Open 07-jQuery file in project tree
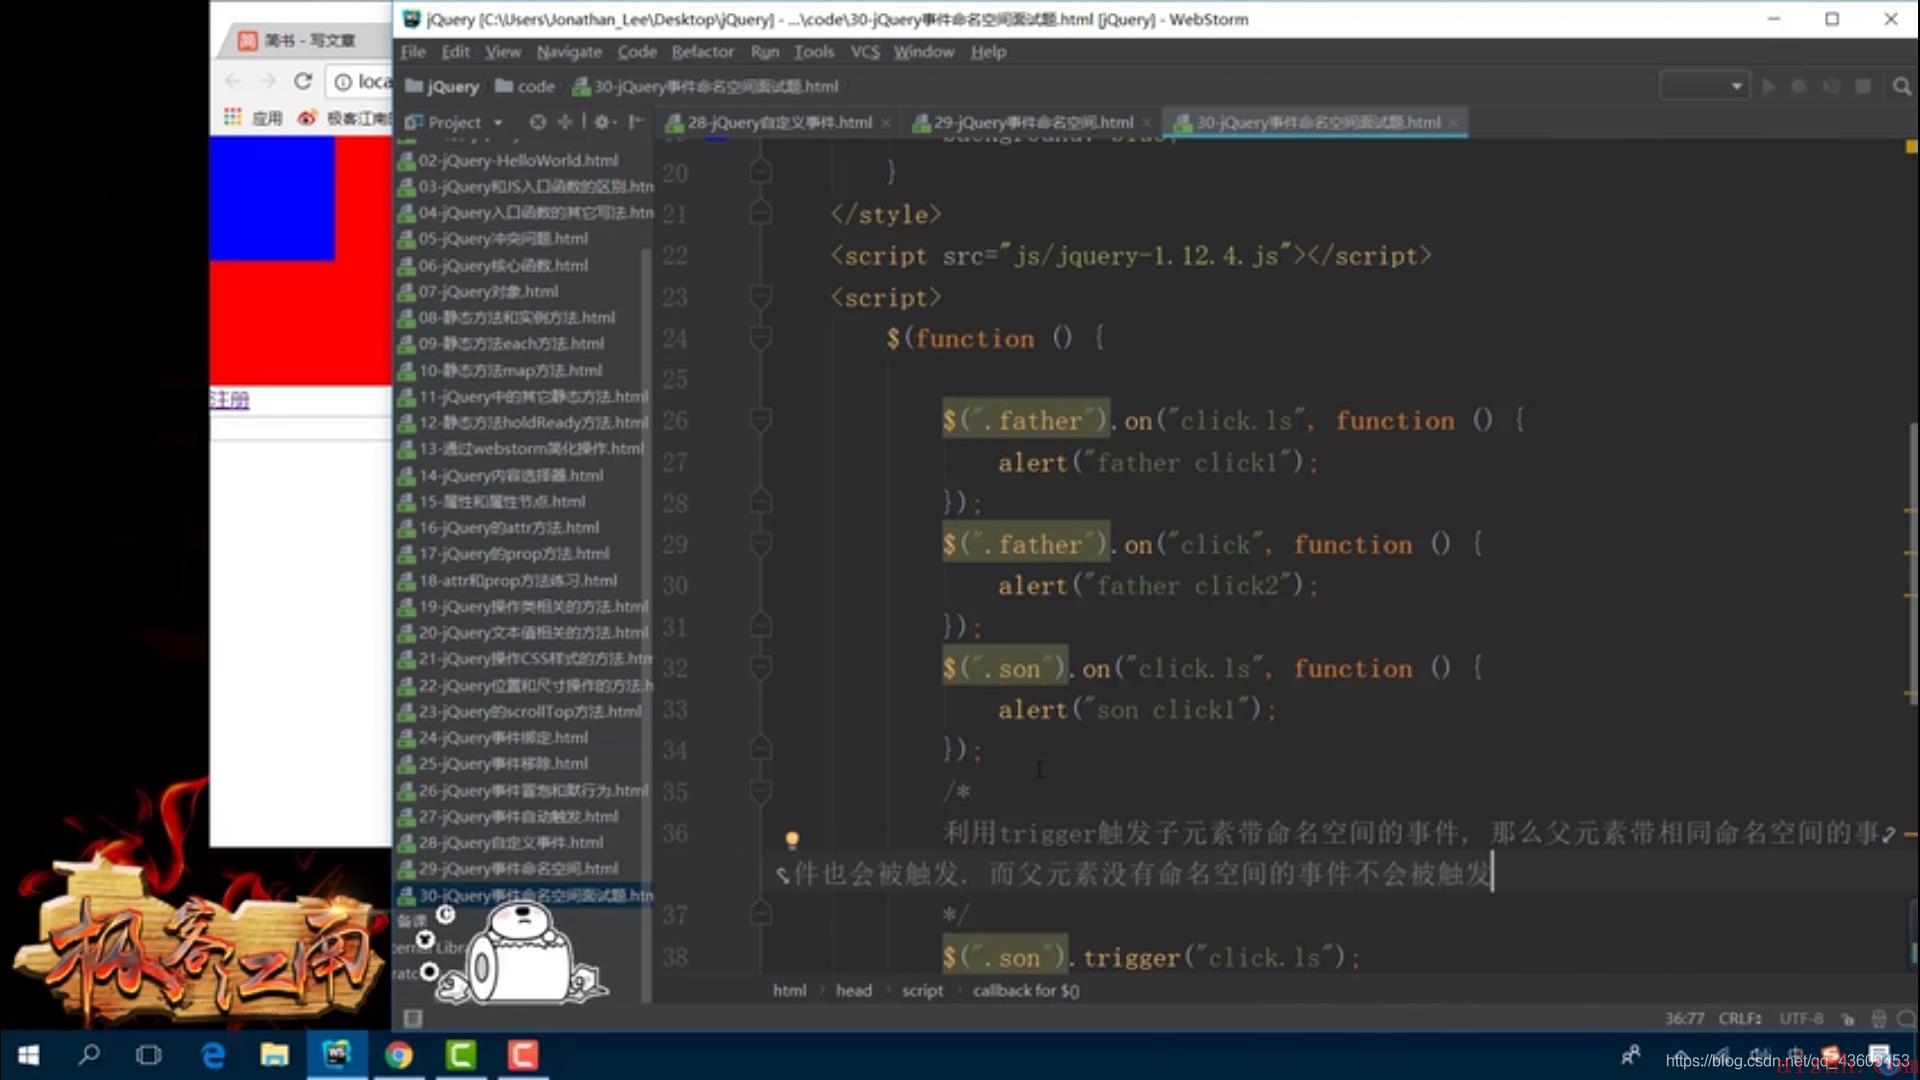 488,291
